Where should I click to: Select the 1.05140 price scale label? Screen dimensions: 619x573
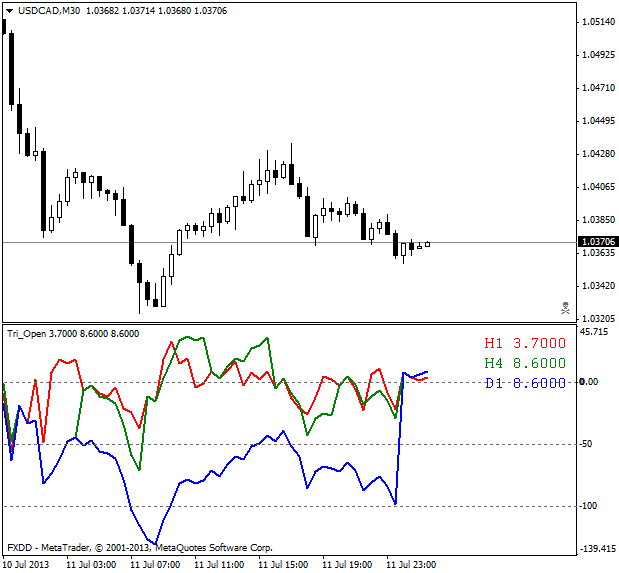(598, 22)
